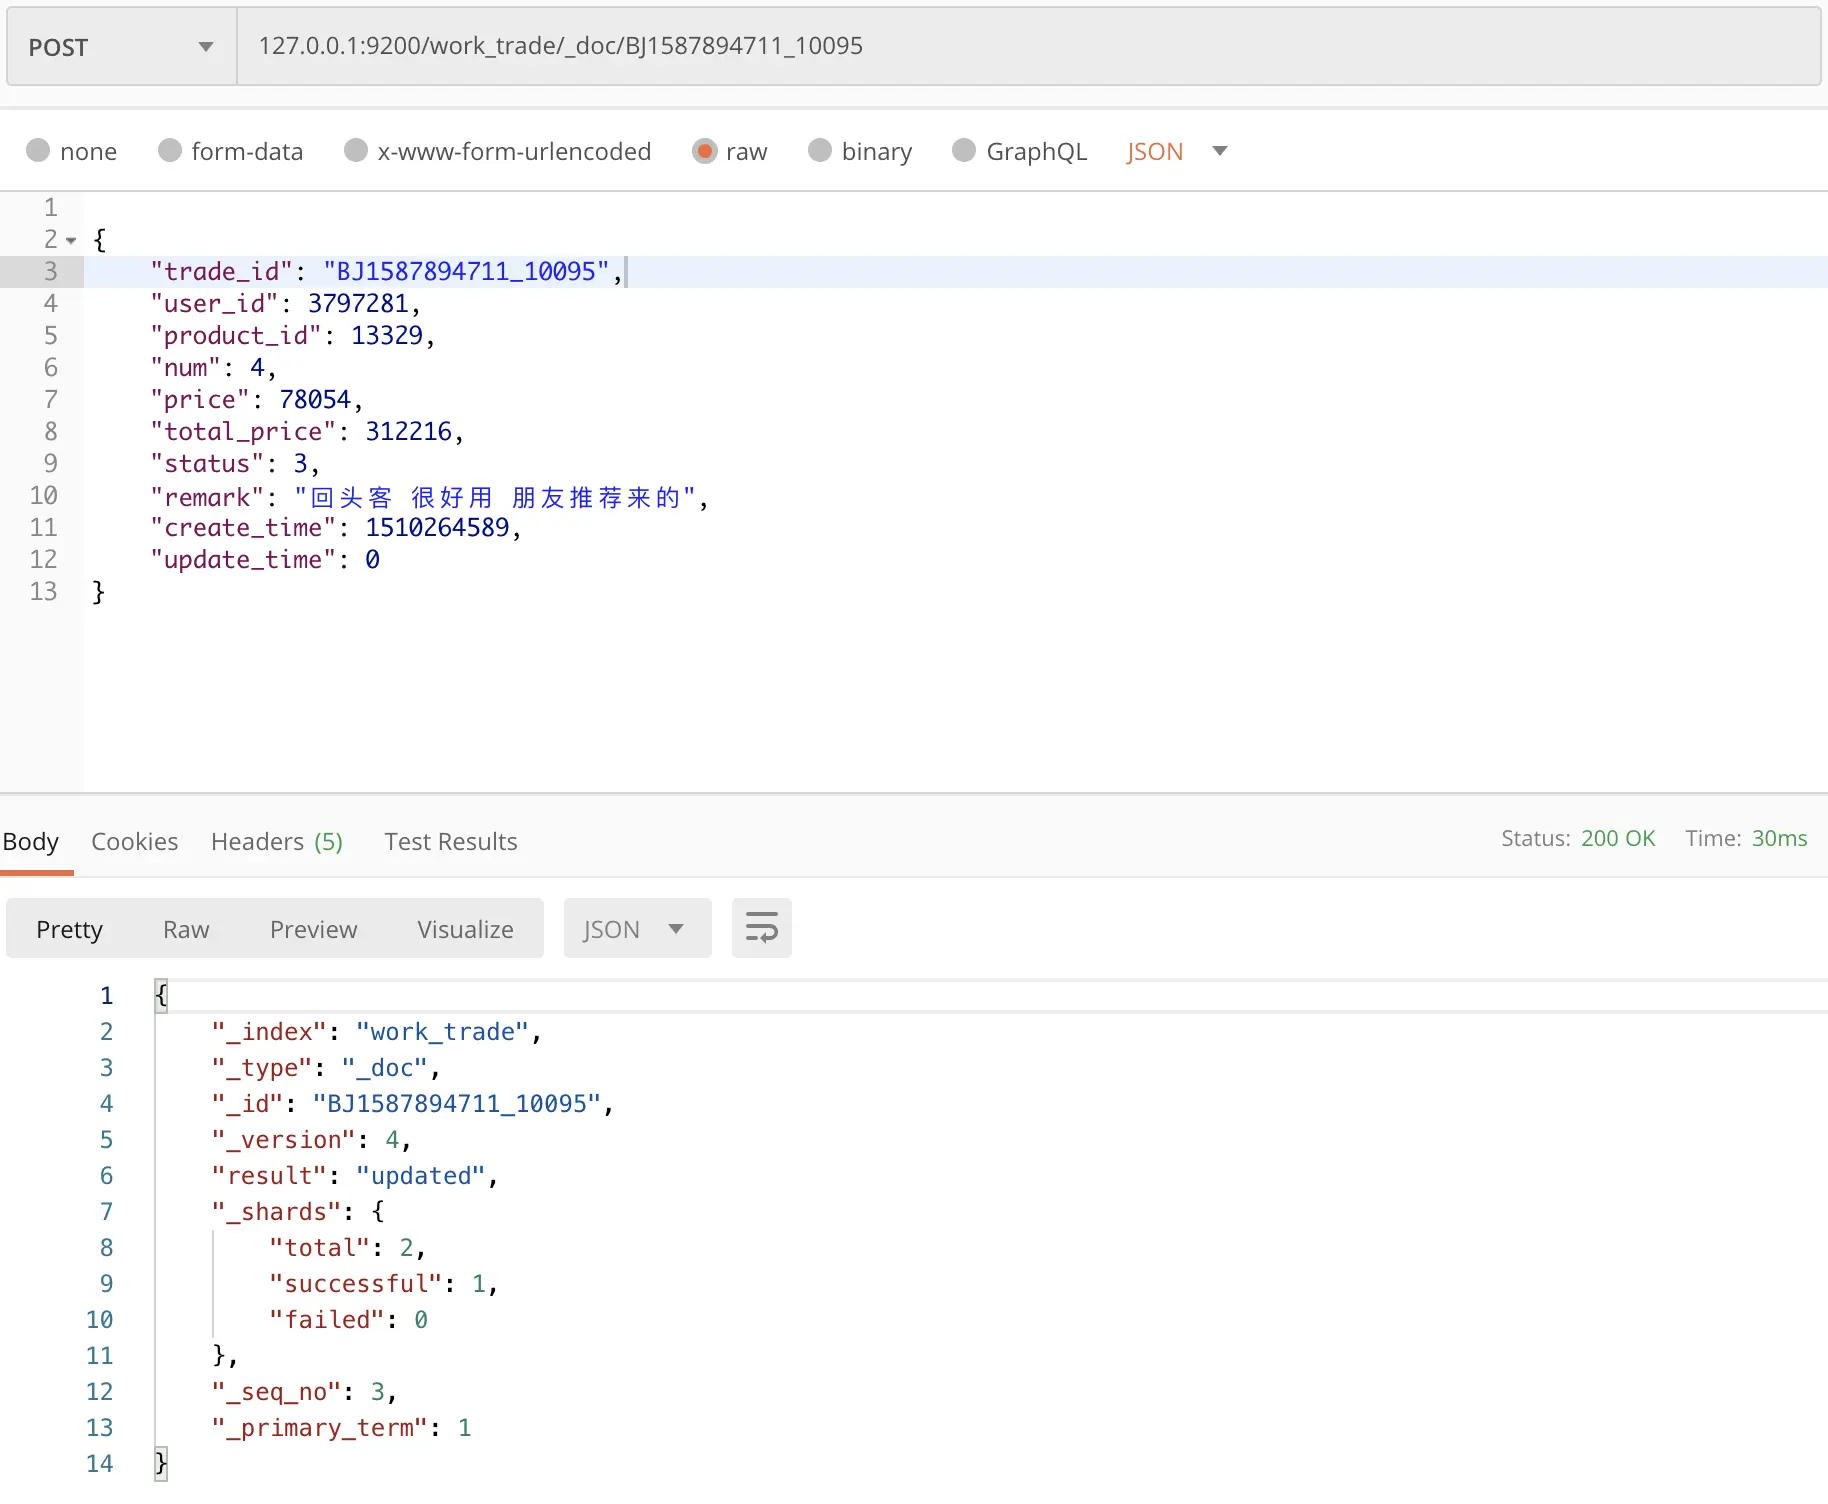This screenshot has height=1504, width=1828.
Task: Select the binary body type
Action: [860, 151]
